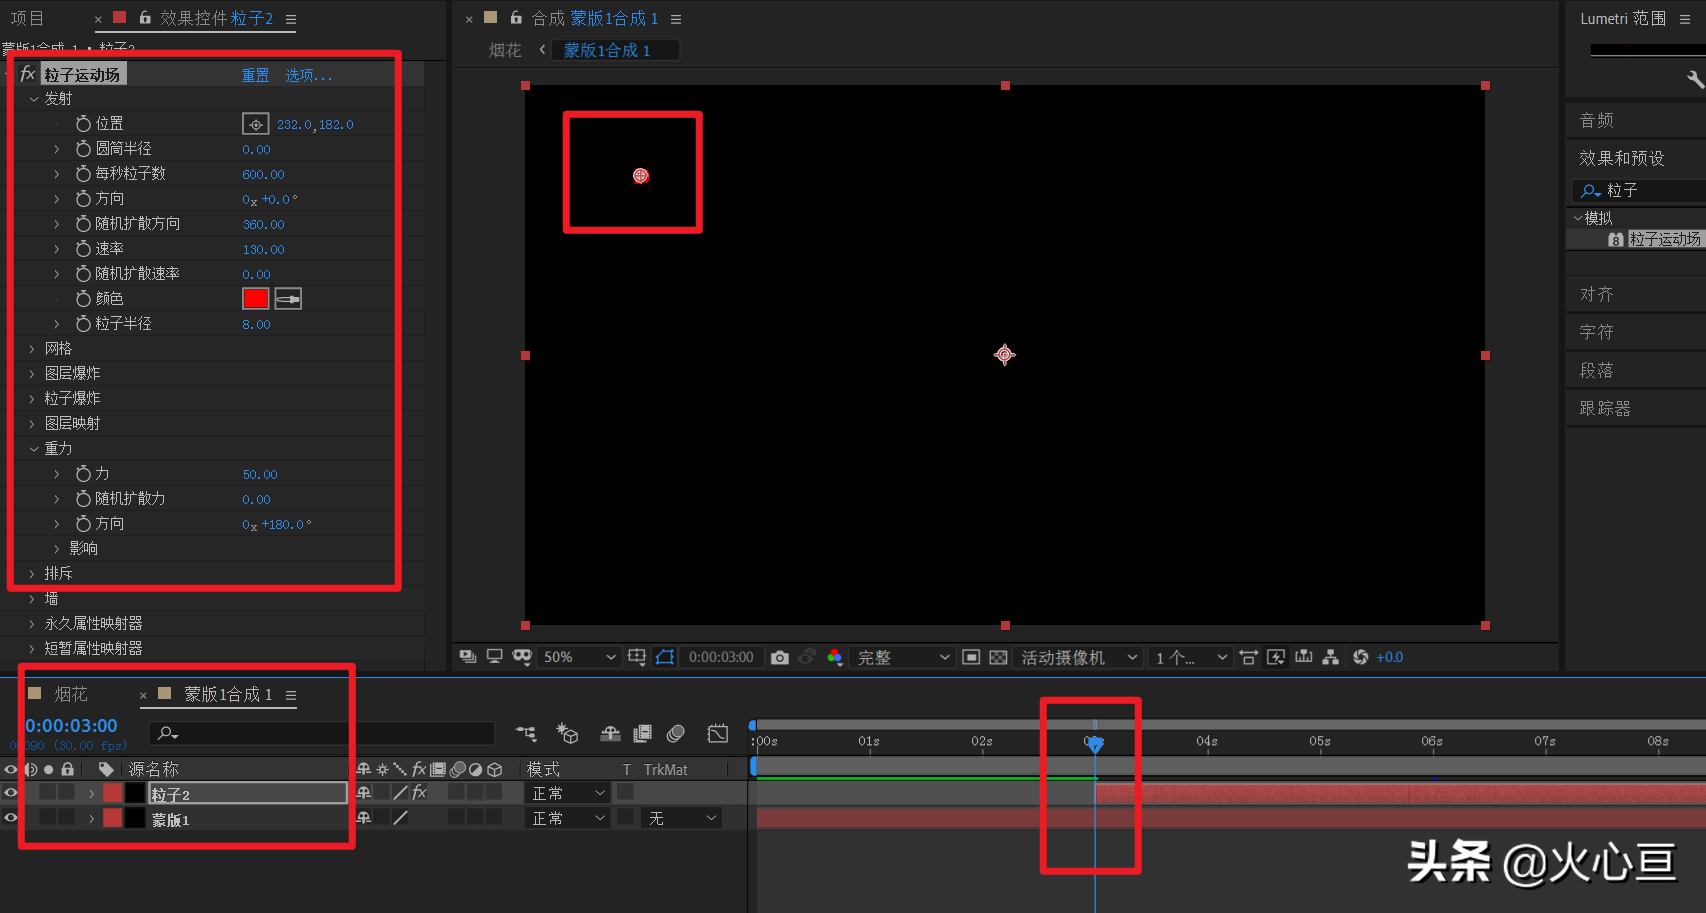
Task: Open show channel color management icon
Action: [x=835, y=657]
